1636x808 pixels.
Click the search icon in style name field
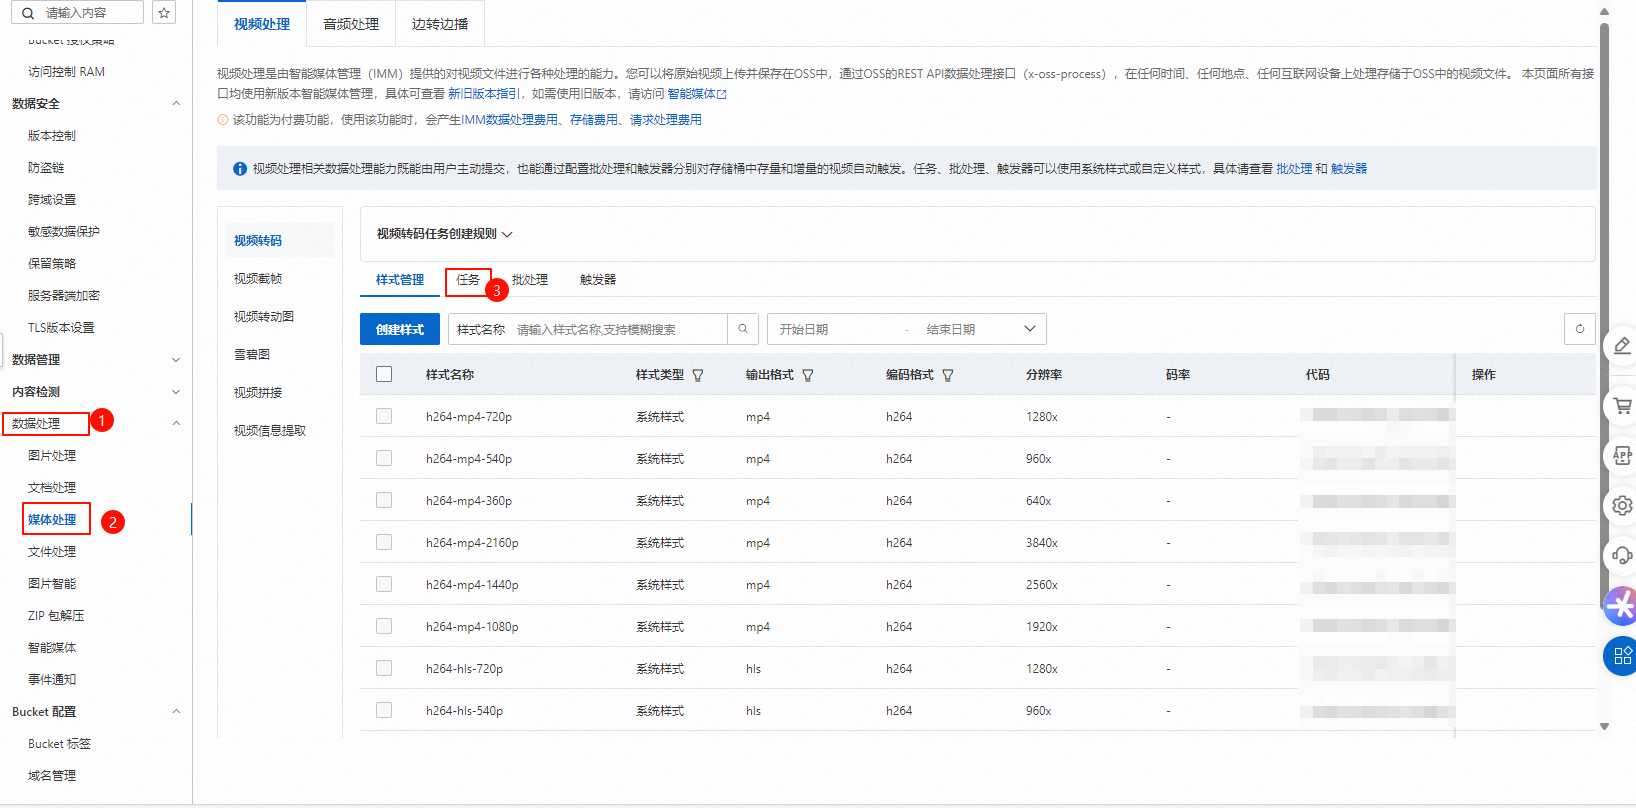pyautogui.click(x=743, y=329)
